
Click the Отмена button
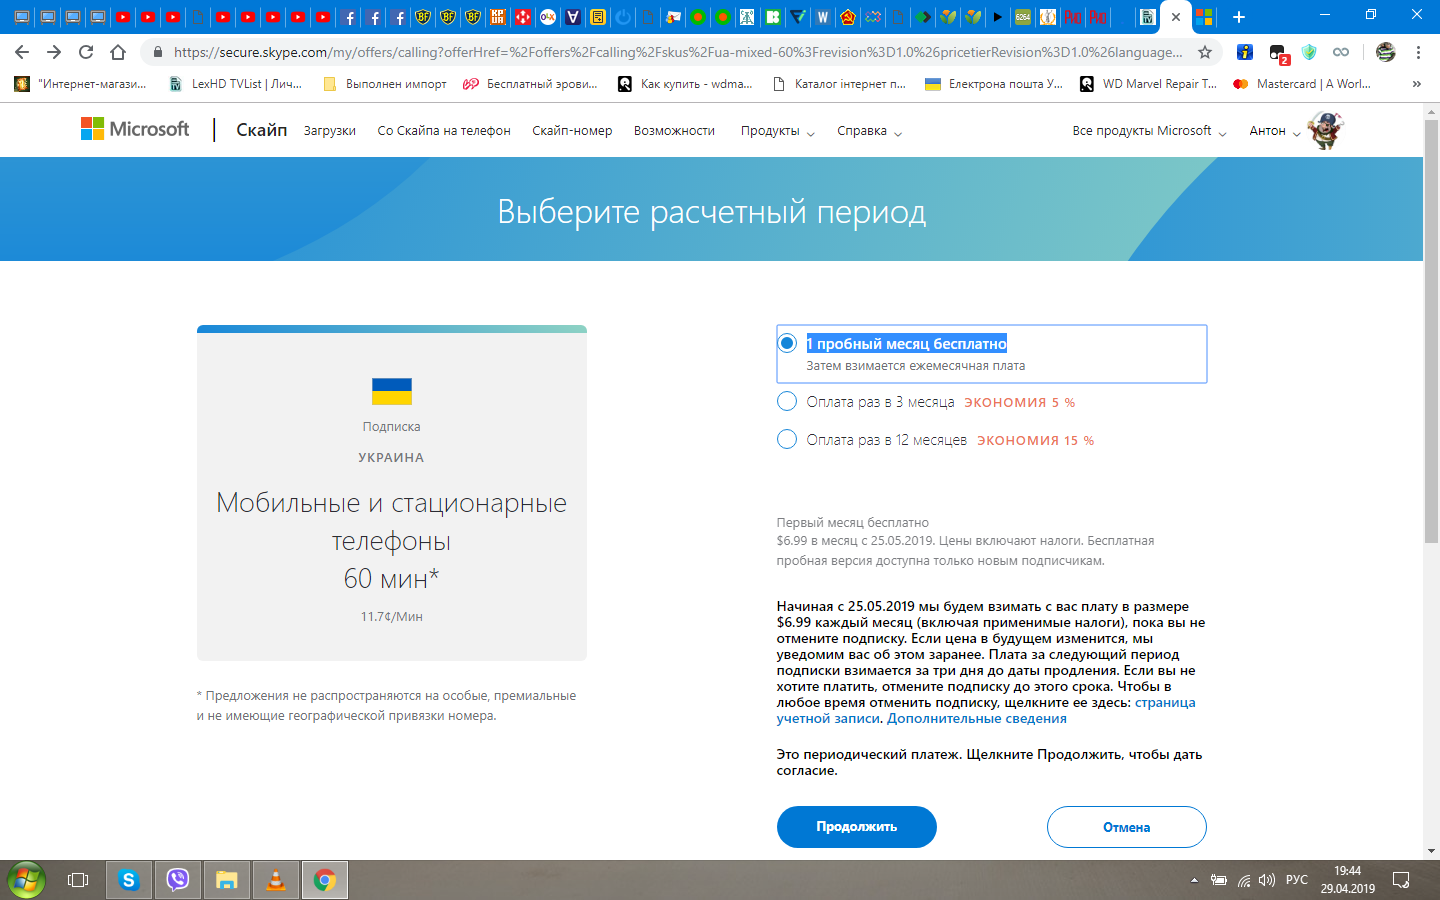(1127, 827)
